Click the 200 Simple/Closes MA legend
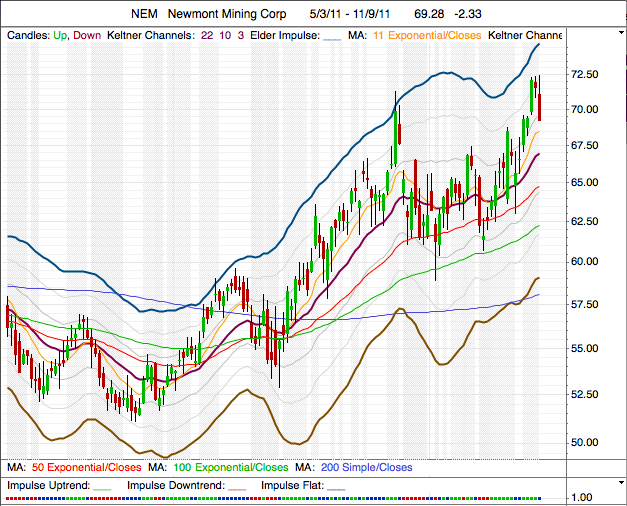627x506 pixels. (366, 468)
